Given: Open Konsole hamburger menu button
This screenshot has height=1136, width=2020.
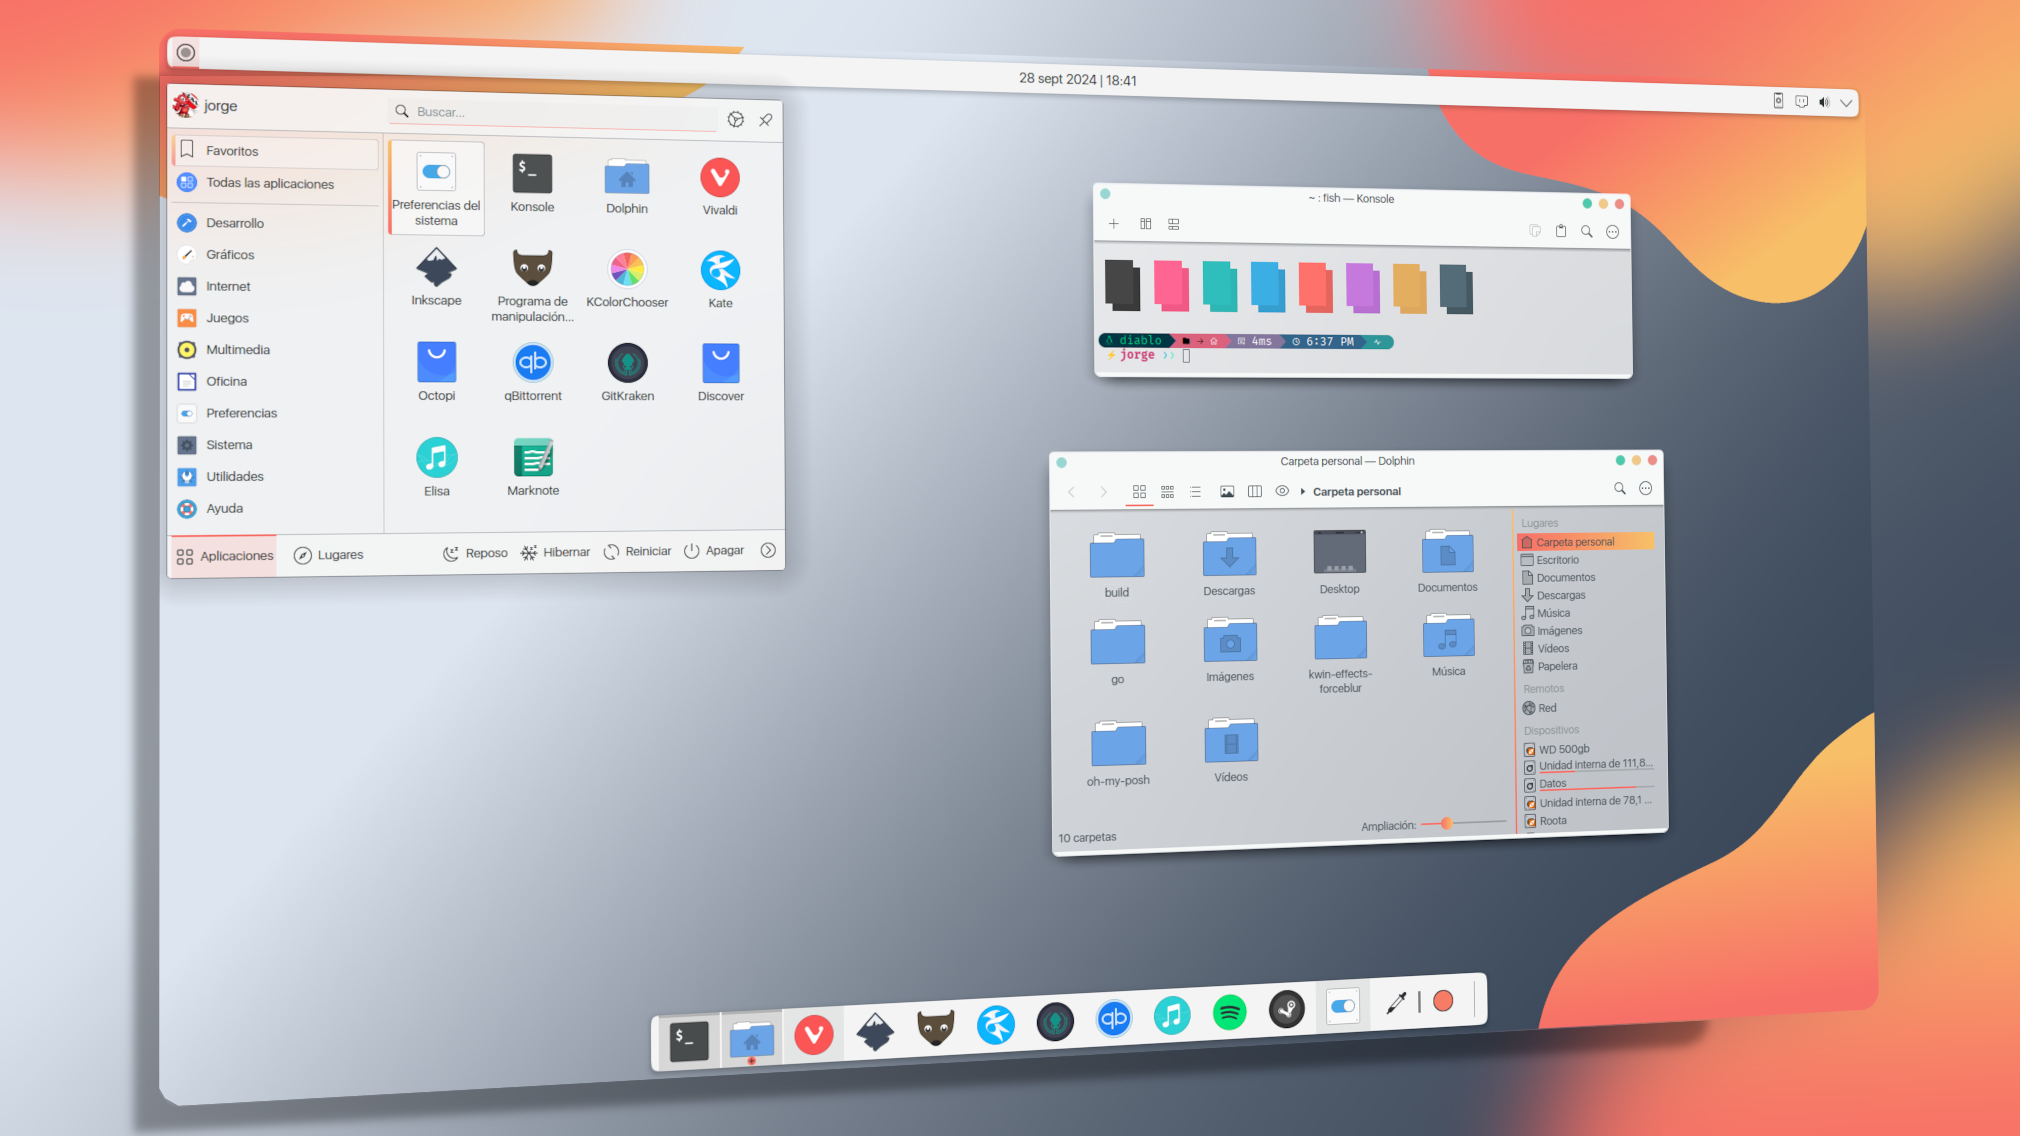Looking at the screenshot, I should click(x=1612, y=232).
